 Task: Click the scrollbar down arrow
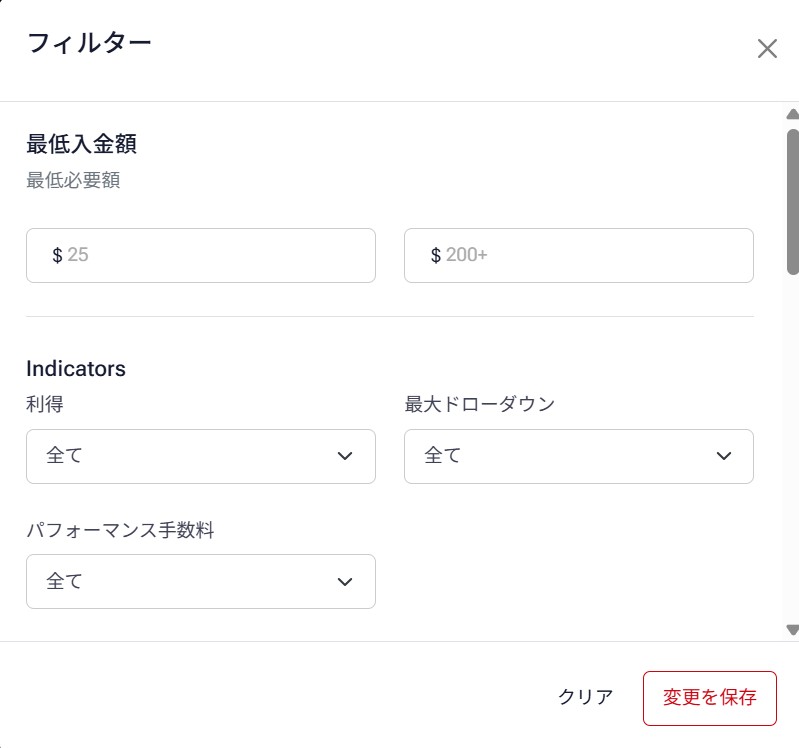(x=792, y=629)
